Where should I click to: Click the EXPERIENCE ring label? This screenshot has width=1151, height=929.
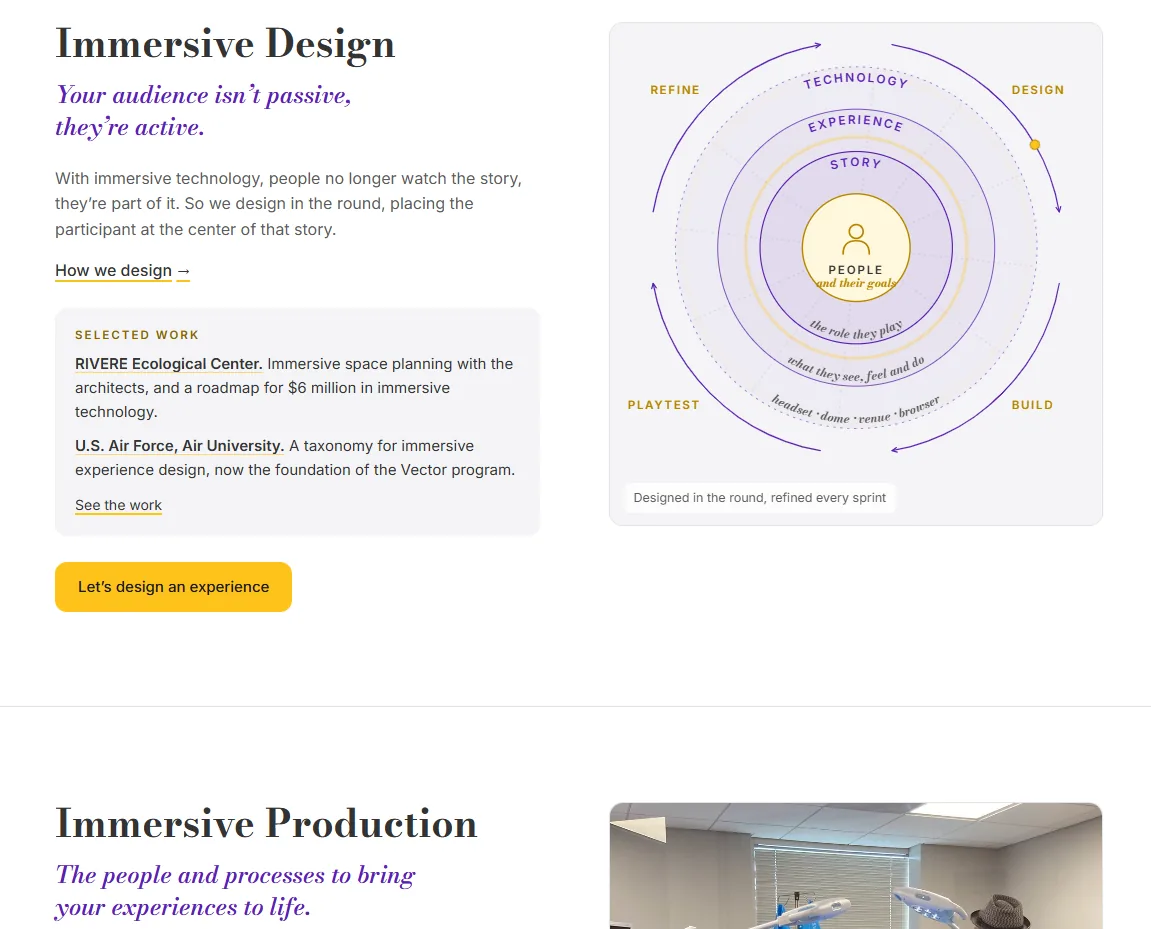point(856,123)
